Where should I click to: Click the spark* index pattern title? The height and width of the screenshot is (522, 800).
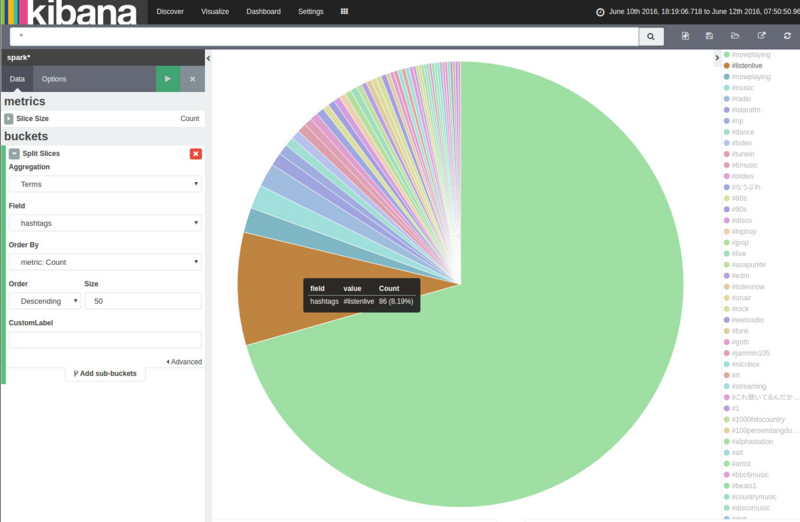tap(18, 58)
